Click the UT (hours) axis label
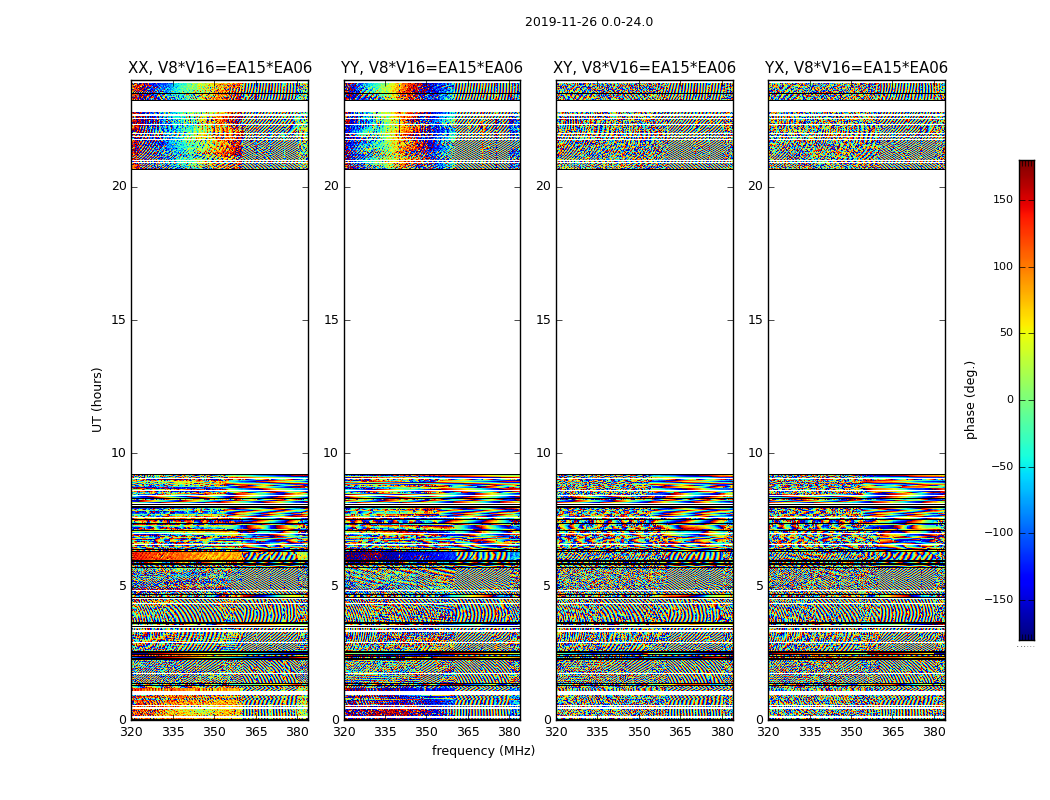1050x800 pixels. pos(97,399)
